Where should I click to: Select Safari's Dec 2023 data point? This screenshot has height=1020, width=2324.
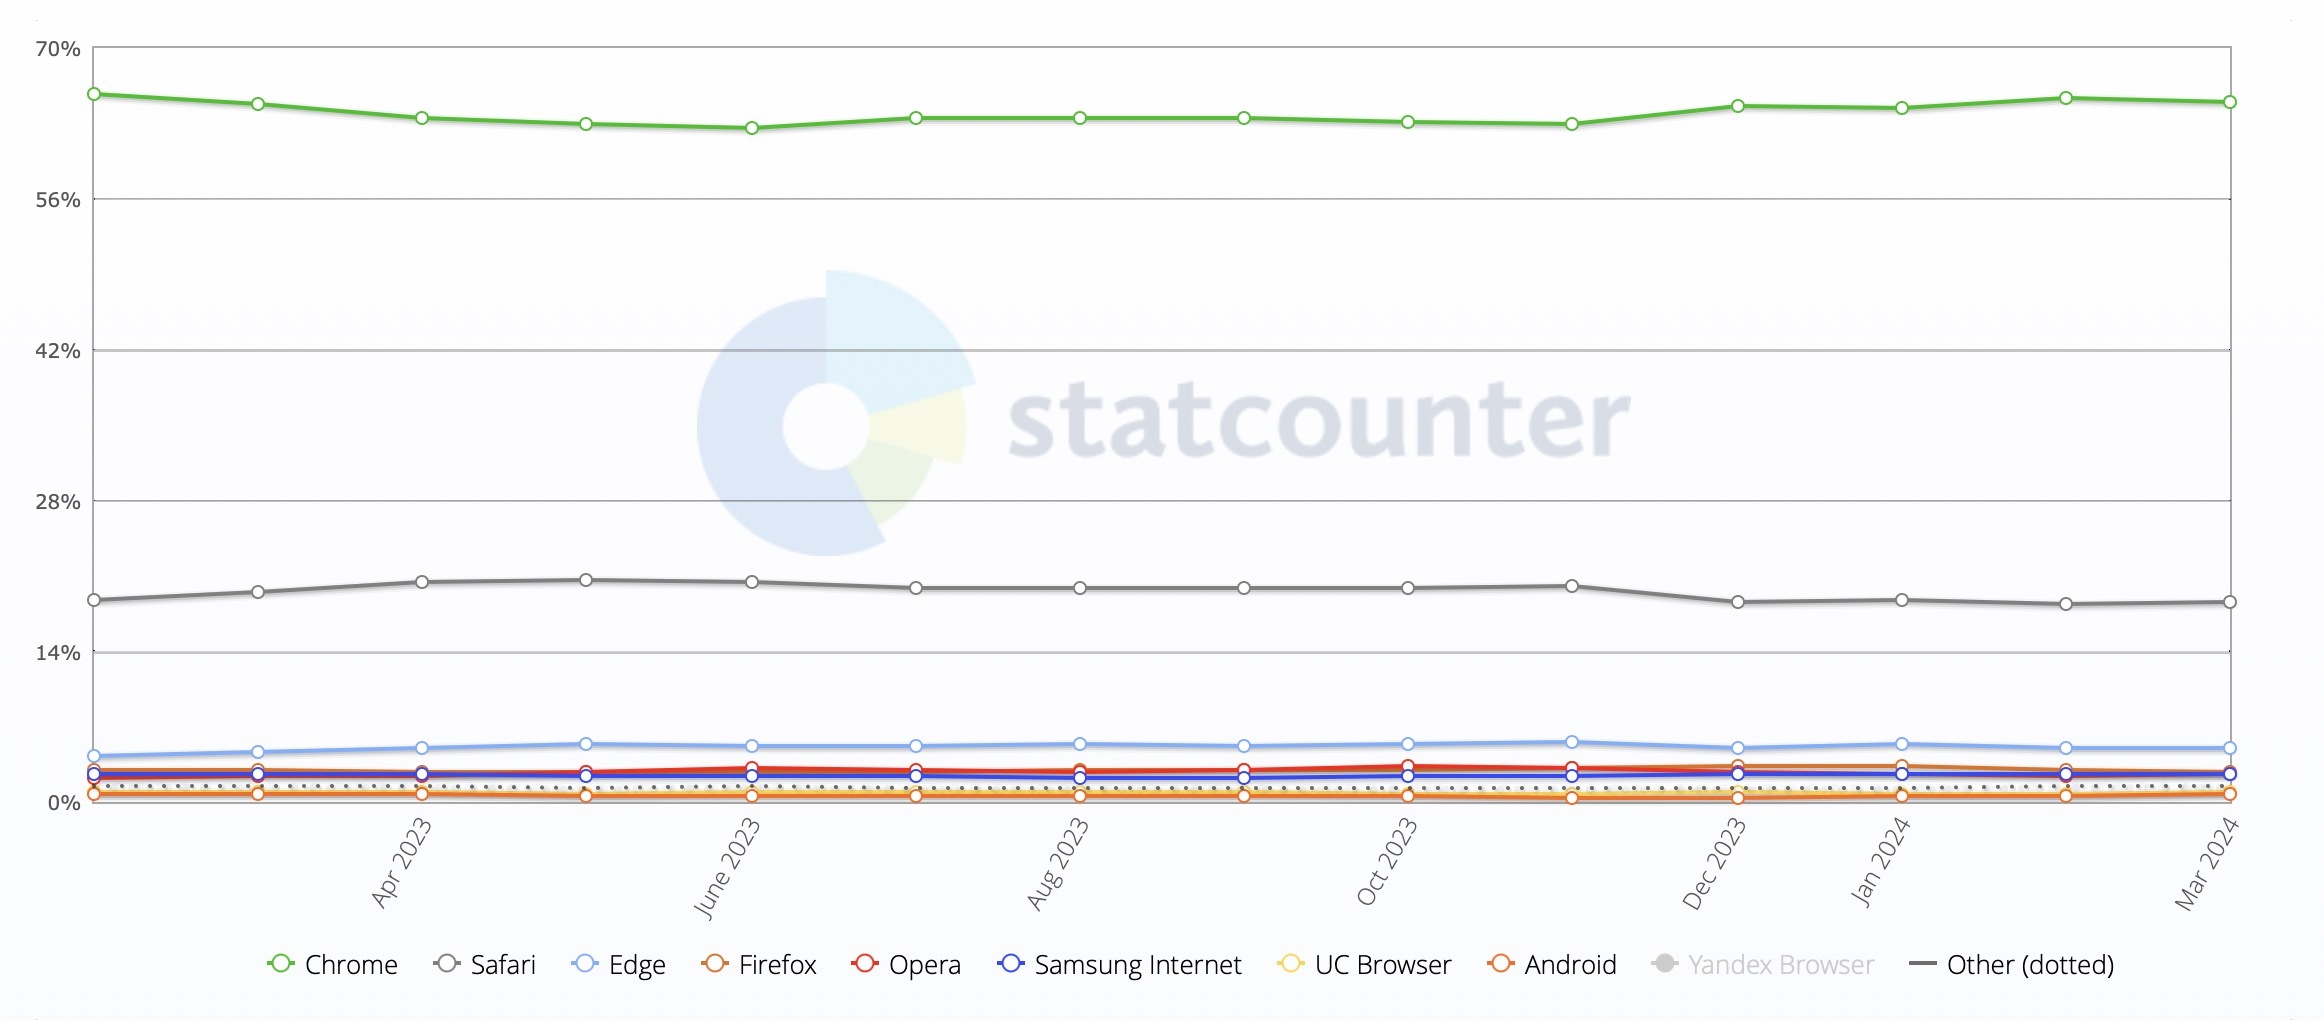pyautogui.click(x=1738, y=602)
